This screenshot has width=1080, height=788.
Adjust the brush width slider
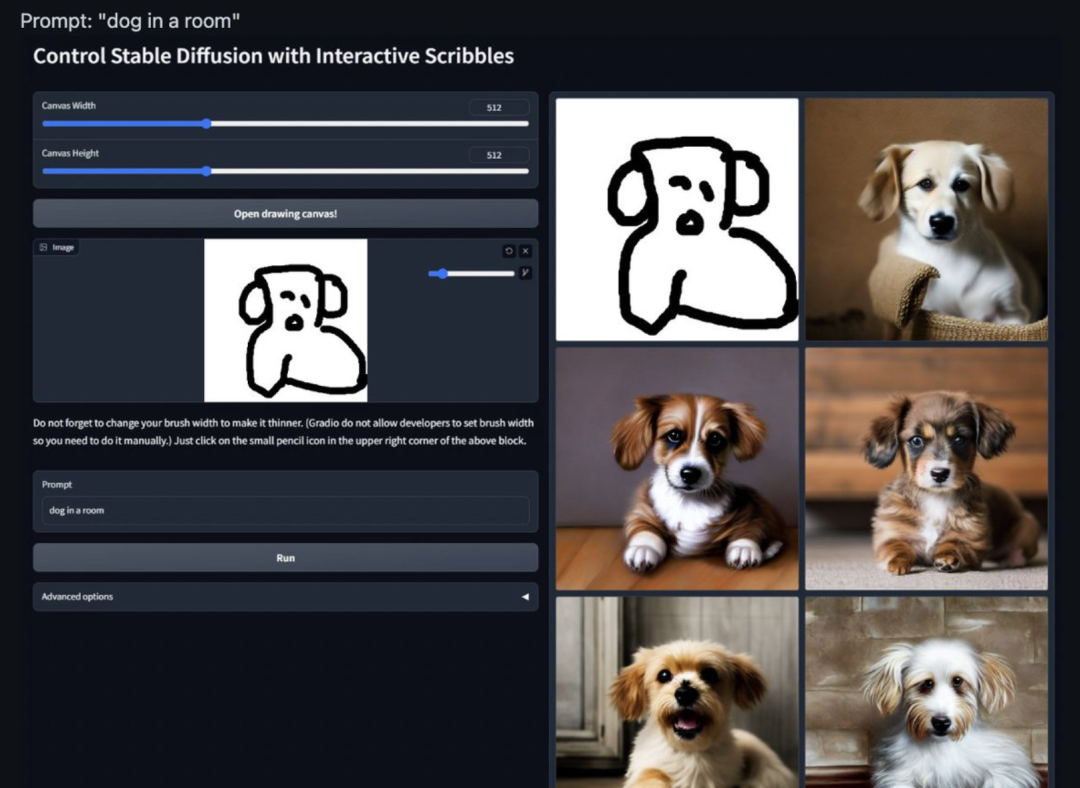pos(471,273)
